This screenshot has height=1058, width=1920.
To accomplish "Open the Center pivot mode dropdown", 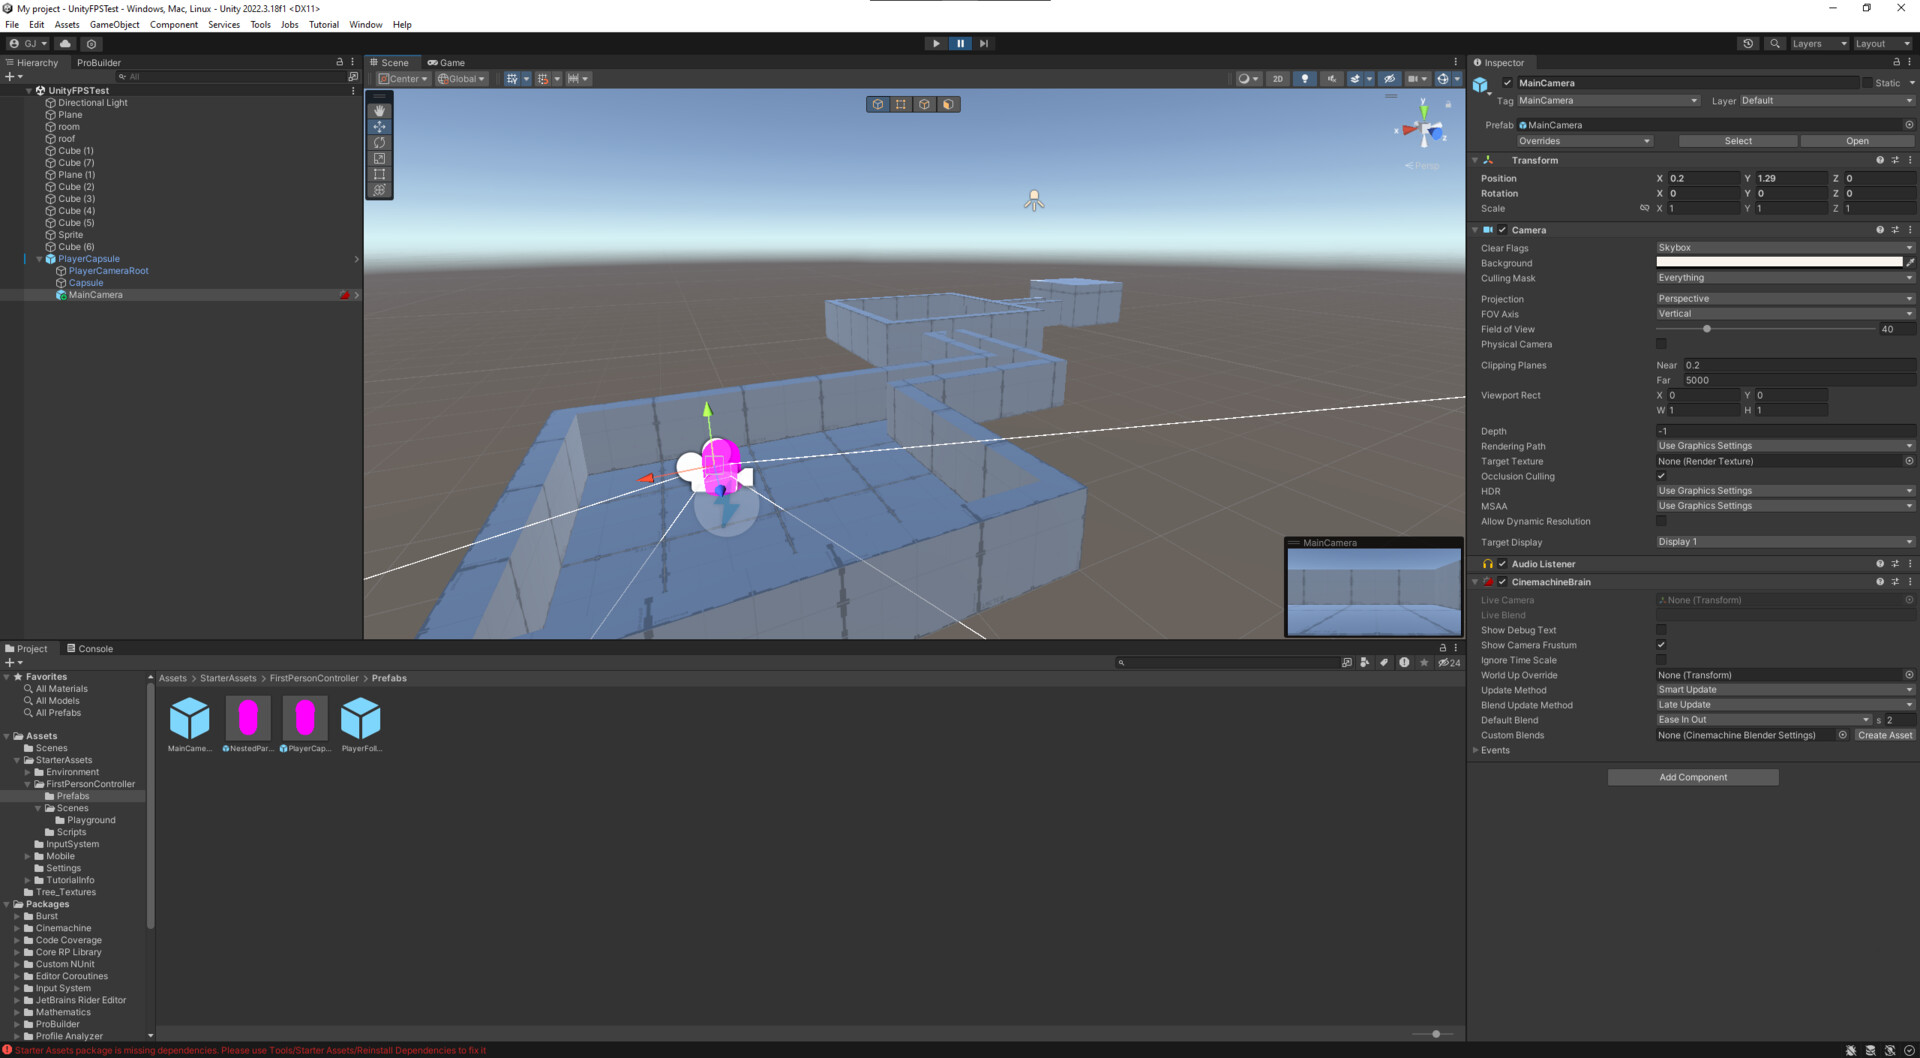I will [x=402, y=78].
